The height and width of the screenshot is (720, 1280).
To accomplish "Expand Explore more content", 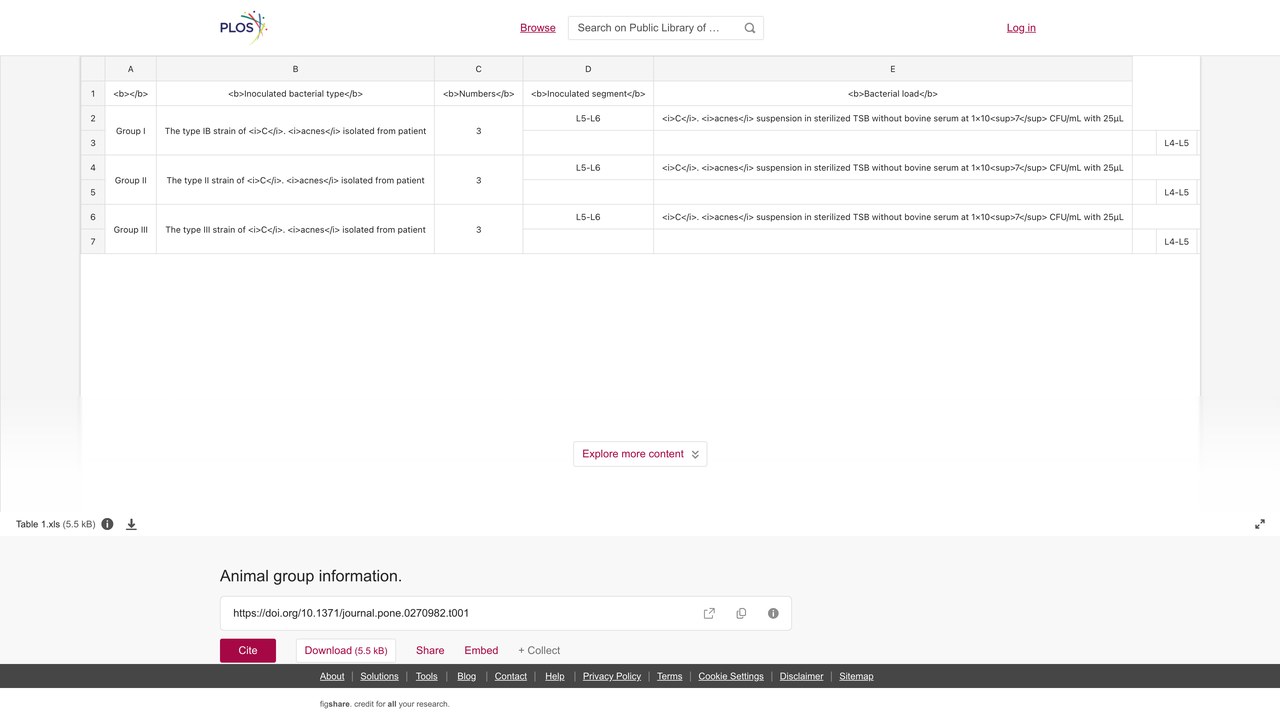I will click(x=640, y=454).
